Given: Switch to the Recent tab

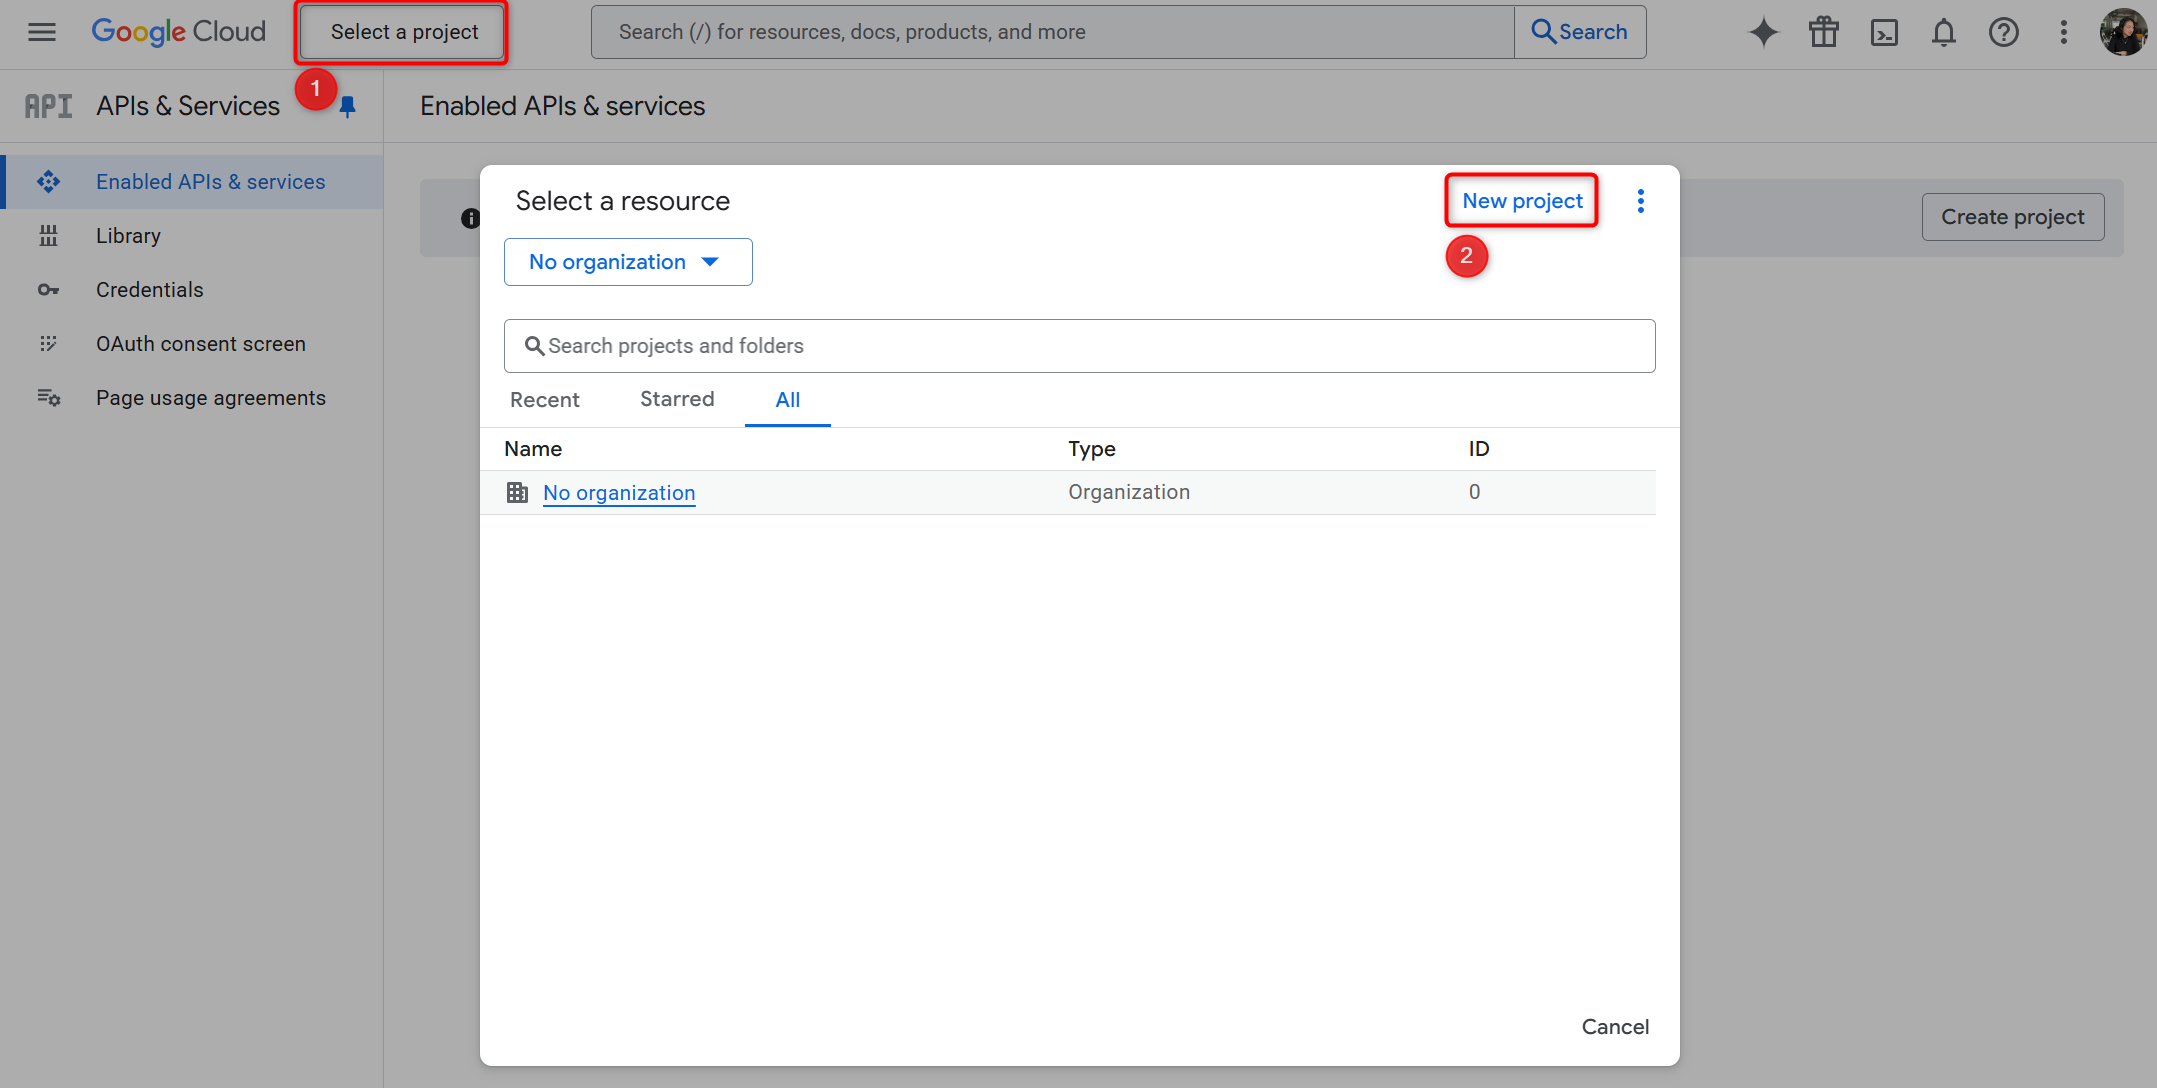Looking at the screenshot, I should 544,399.
